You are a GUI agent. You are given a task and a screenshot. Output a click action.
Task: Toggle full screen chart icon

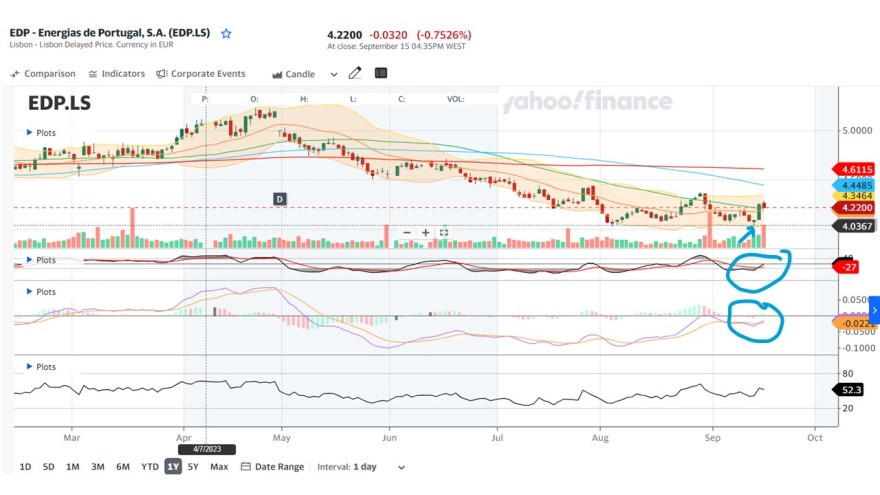click(x=444, y=232)
